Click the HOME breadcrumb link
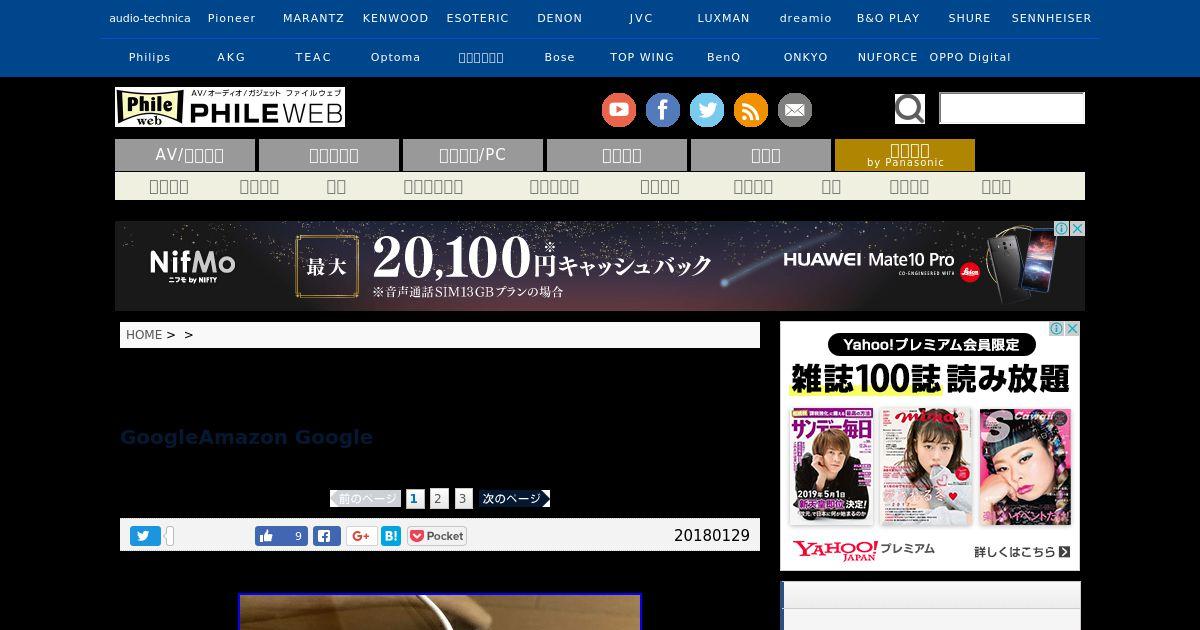 144,335
